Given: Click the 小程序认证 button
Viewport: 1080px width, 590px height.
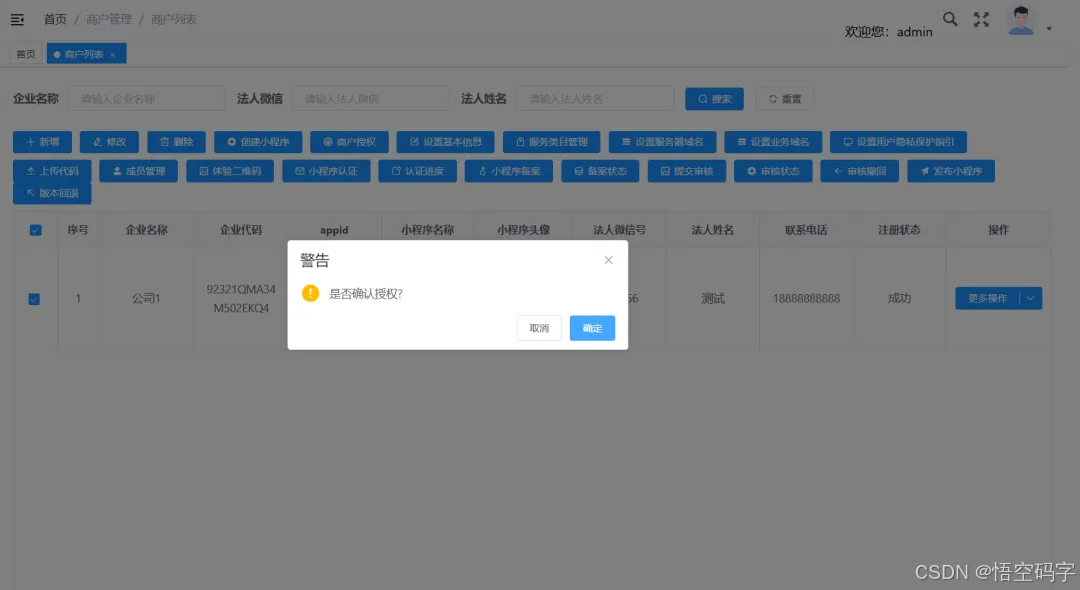Looking at the screenshot, I should click(x=326, y=171).
